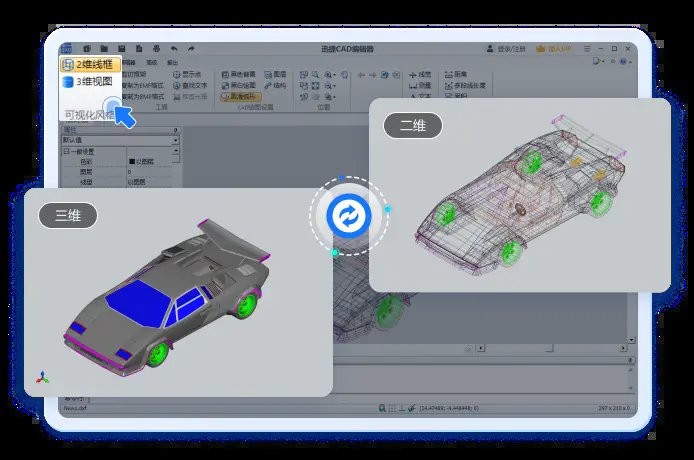Select the 3维视图 view option
This screenshot has width=694, height=460.
coord(92,81)
